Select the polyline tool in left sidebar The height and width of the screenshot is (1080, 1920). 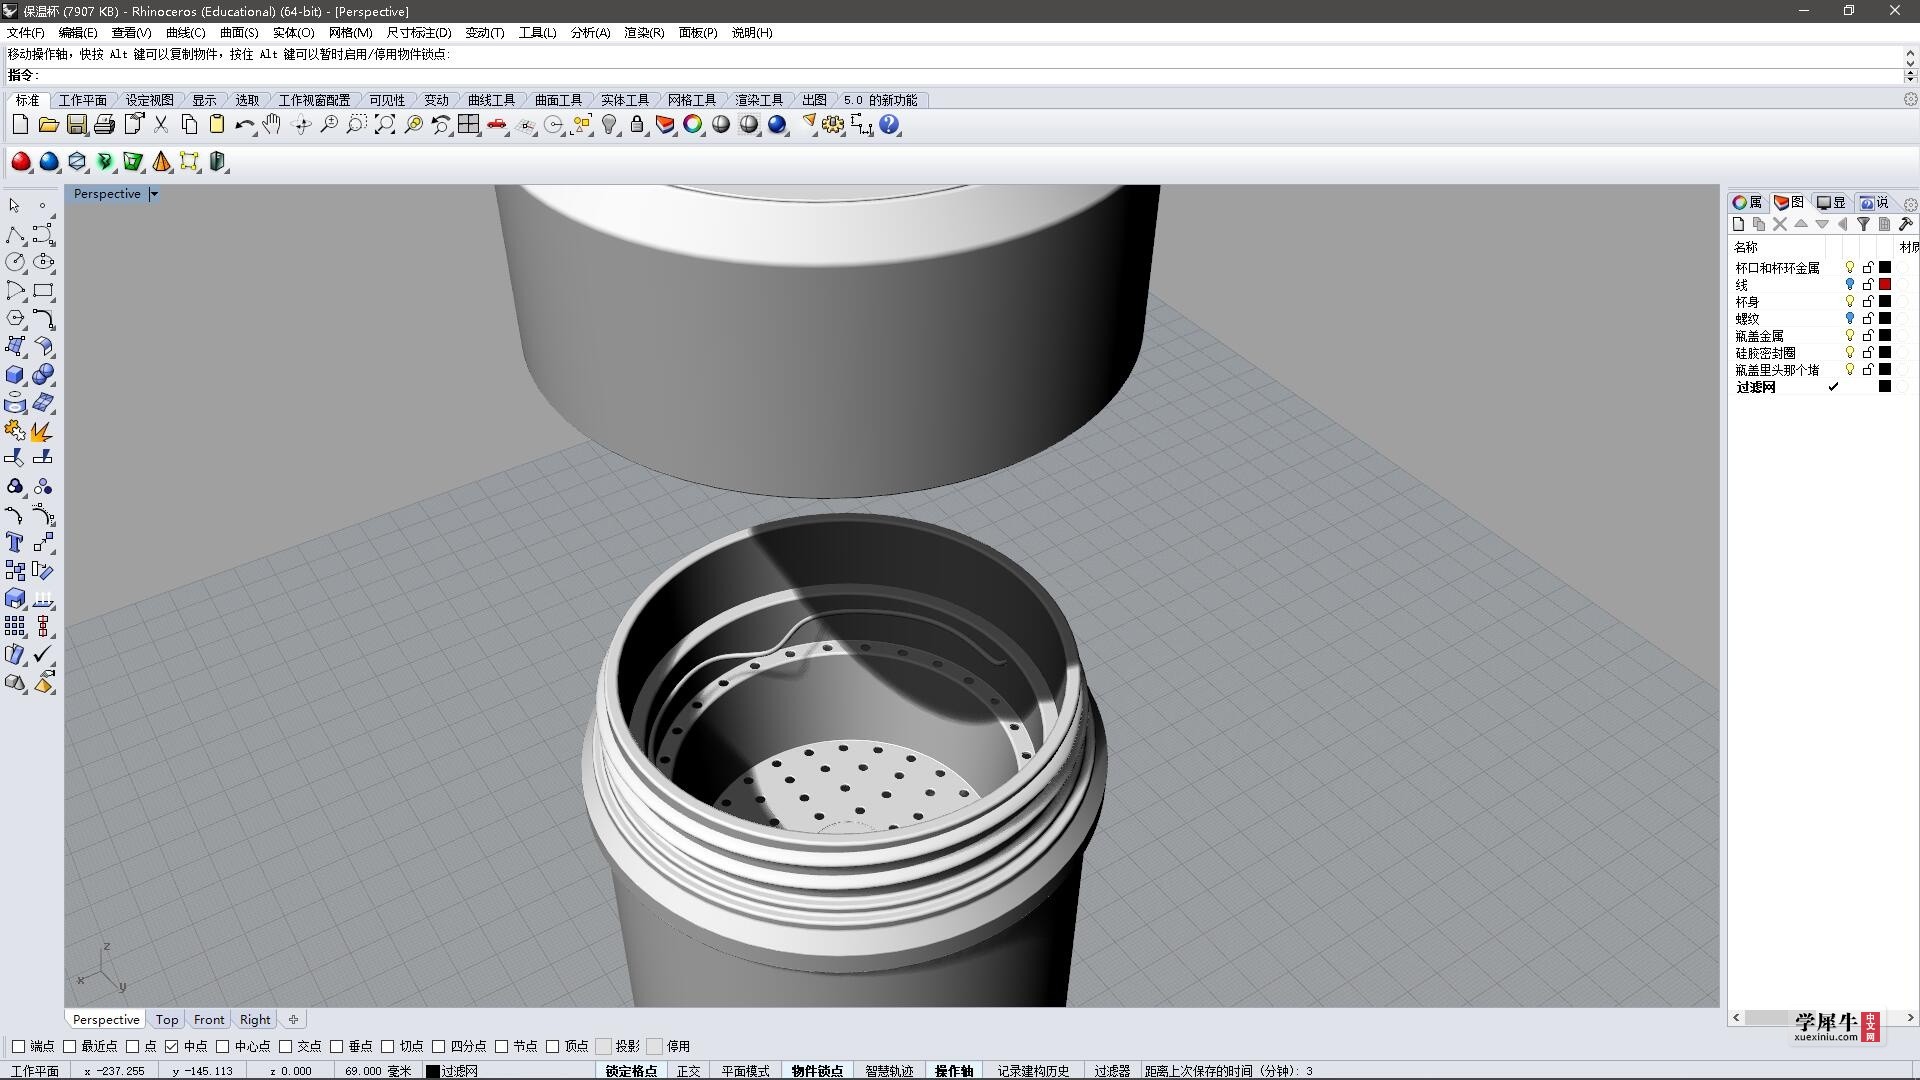click(x=15, y=234)
